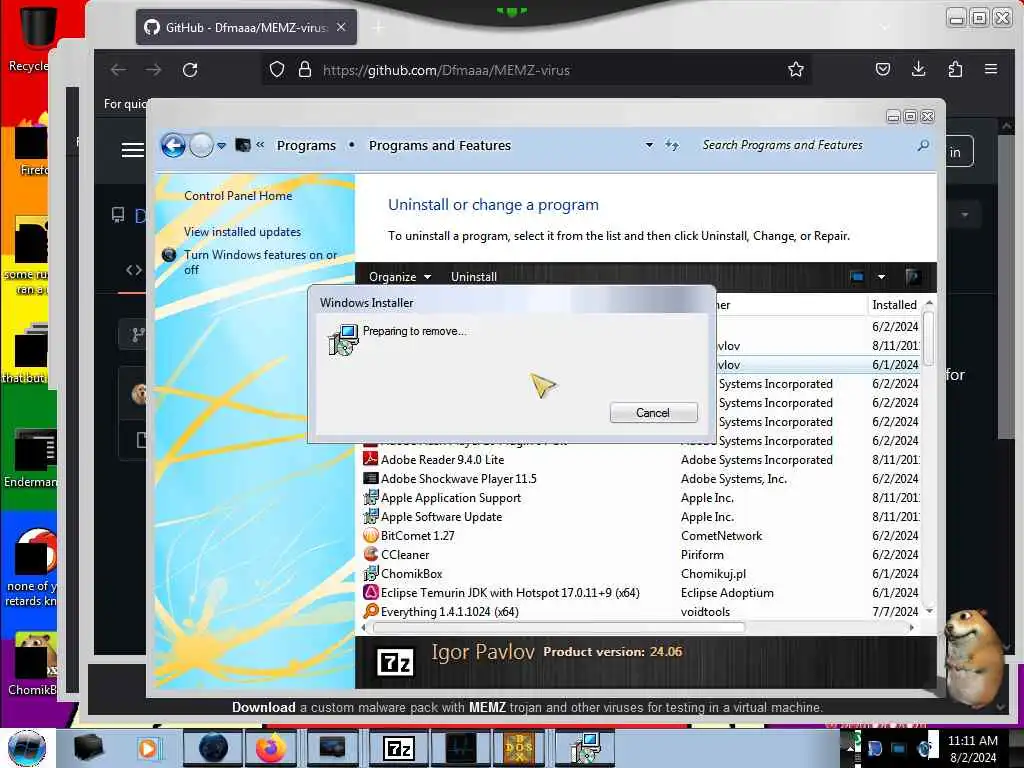The width and height of the screenshot is (1024, 768).
Task: Click the Firefox forward arrow
Action: [x=153, y=70]
